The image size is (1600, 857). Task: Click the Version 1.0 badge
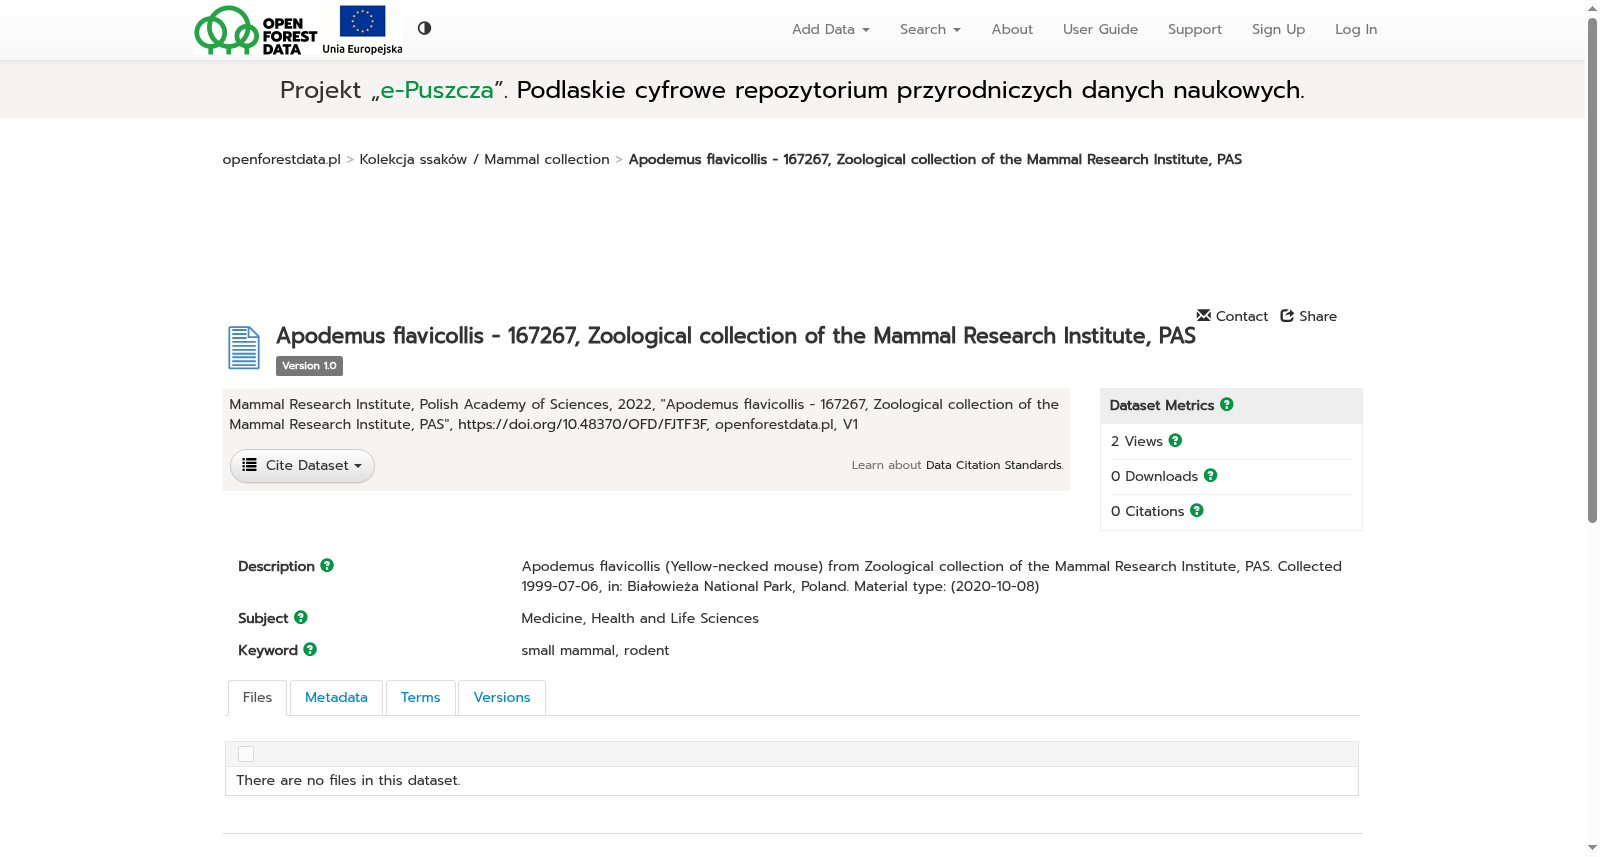(x=309, y=366)
